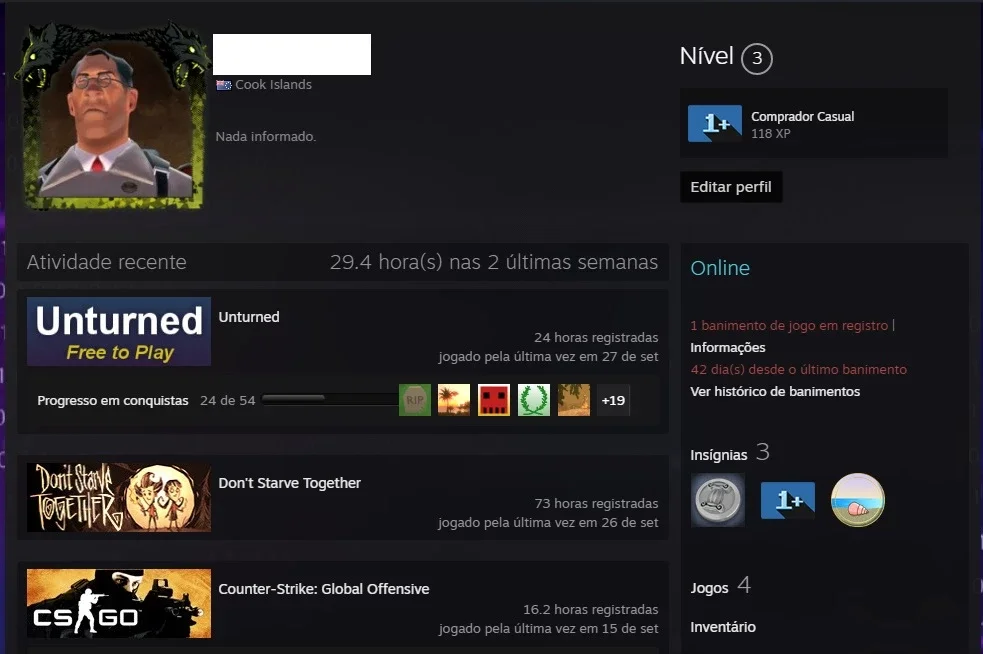
Task: Open the Unturned game banner
Action: pos(119,331)
